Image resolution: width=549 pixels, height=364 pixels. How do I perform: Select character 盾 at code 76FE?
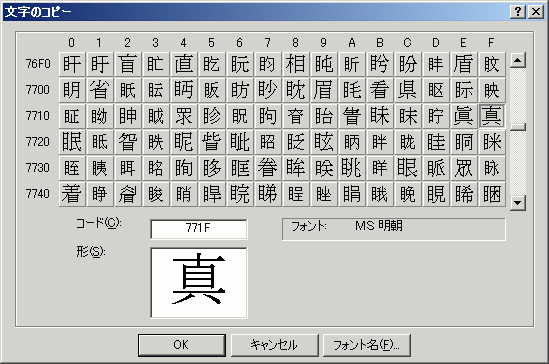tap(464, 64)
